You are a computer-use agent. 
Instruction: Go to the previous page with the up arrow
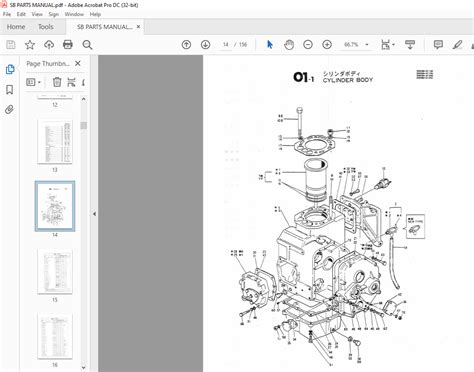click(186, 45)
